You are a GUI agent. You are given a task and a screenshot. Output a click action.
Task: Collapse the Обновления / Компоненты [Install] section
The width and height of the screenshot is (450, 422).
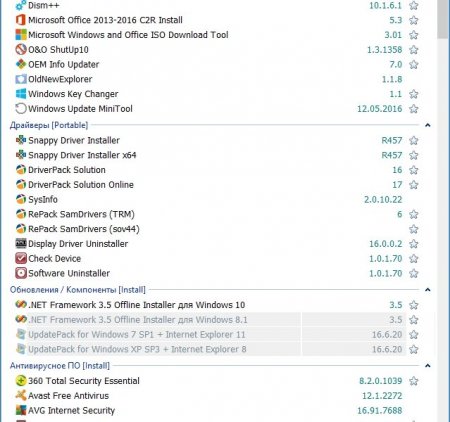428,290
